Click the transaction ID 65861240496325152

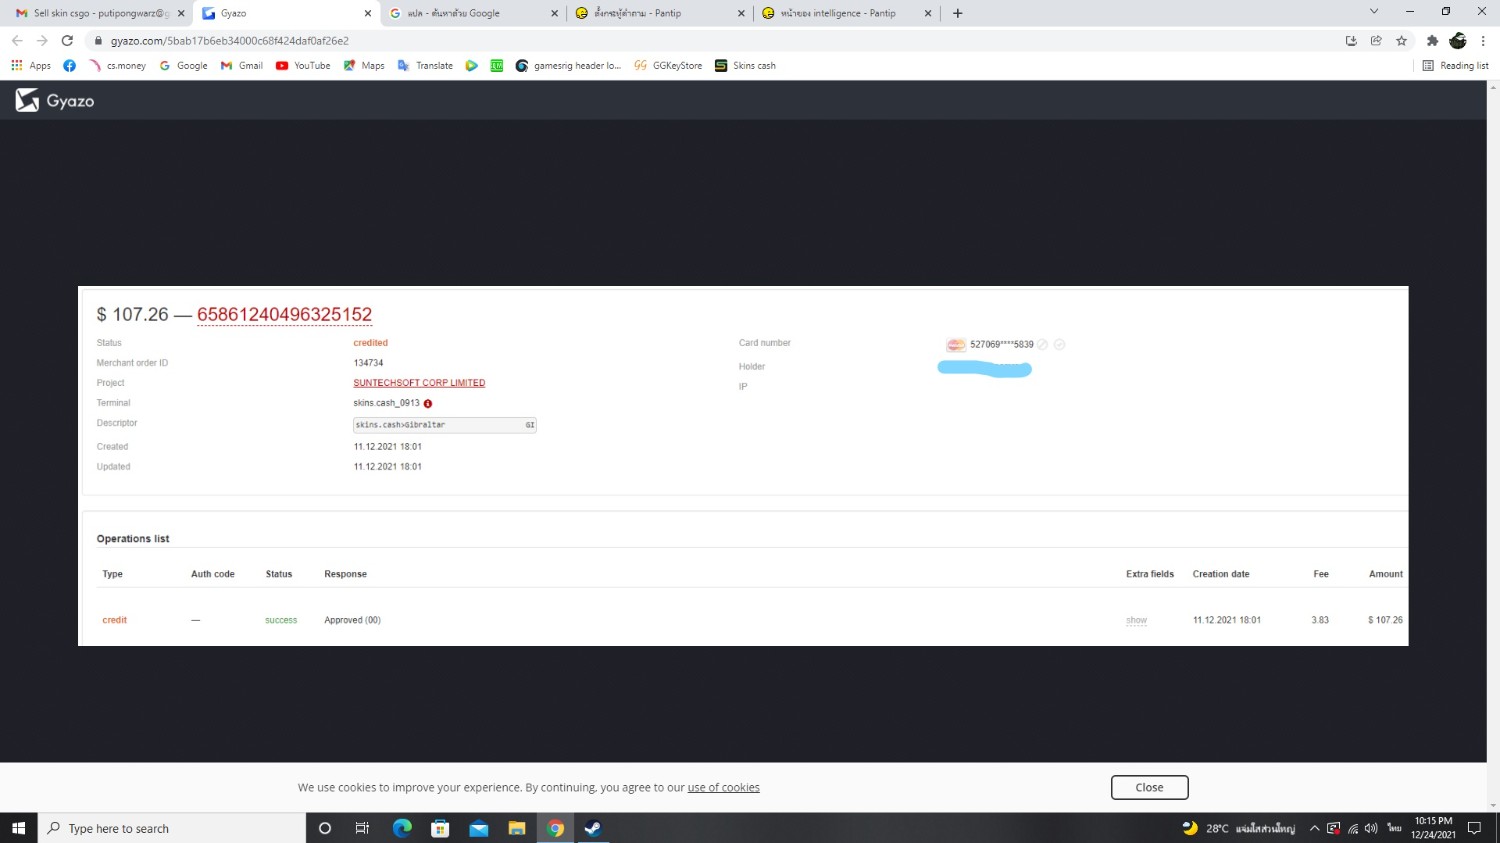coord(284,315)
